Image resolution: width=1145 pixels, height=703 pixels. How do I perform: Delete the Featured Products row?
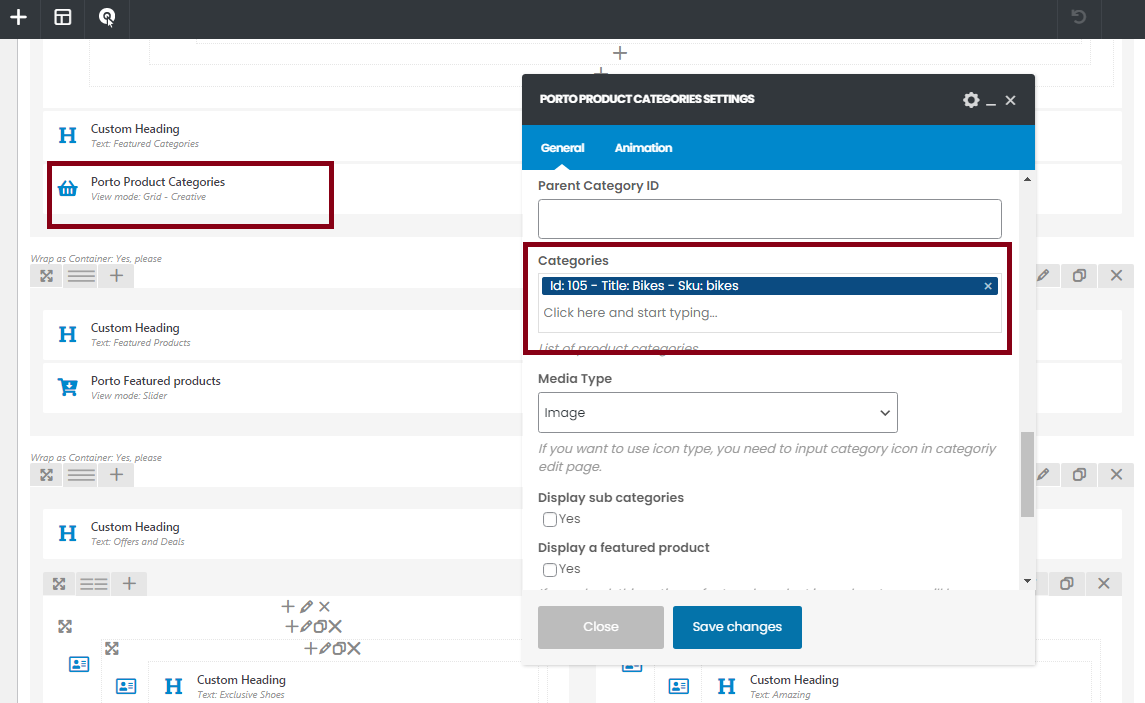pos(1117,275)
